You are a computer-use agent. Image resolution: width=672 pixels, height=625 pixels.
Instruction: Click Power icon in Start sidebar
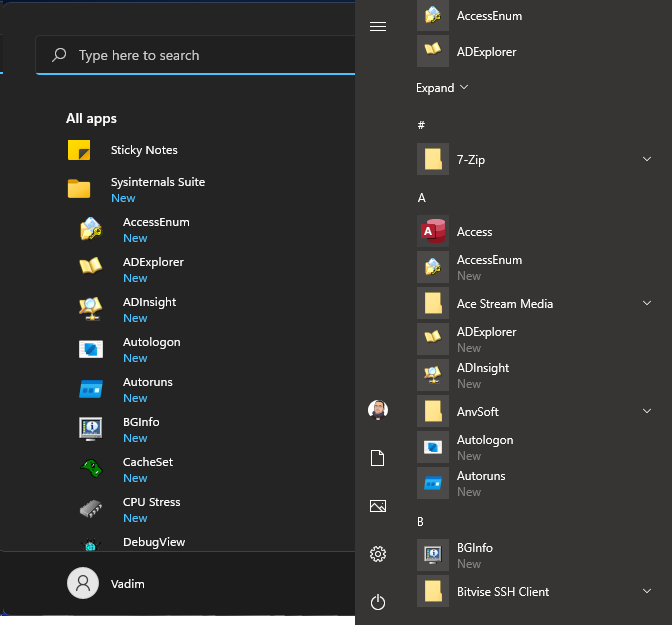click(378, 602)
